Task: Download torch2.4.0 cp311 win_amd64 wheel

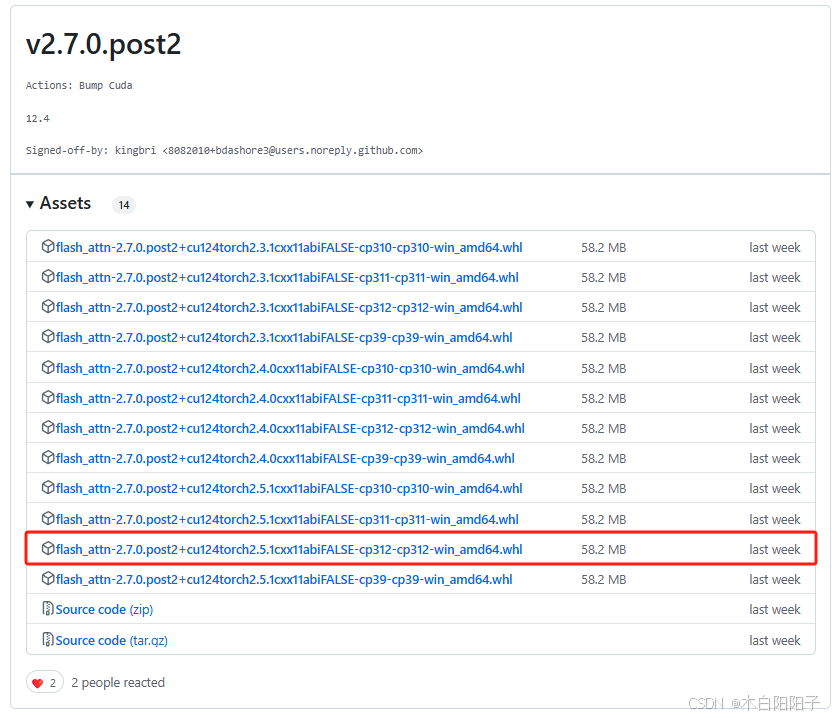Action: pos(288,399)
